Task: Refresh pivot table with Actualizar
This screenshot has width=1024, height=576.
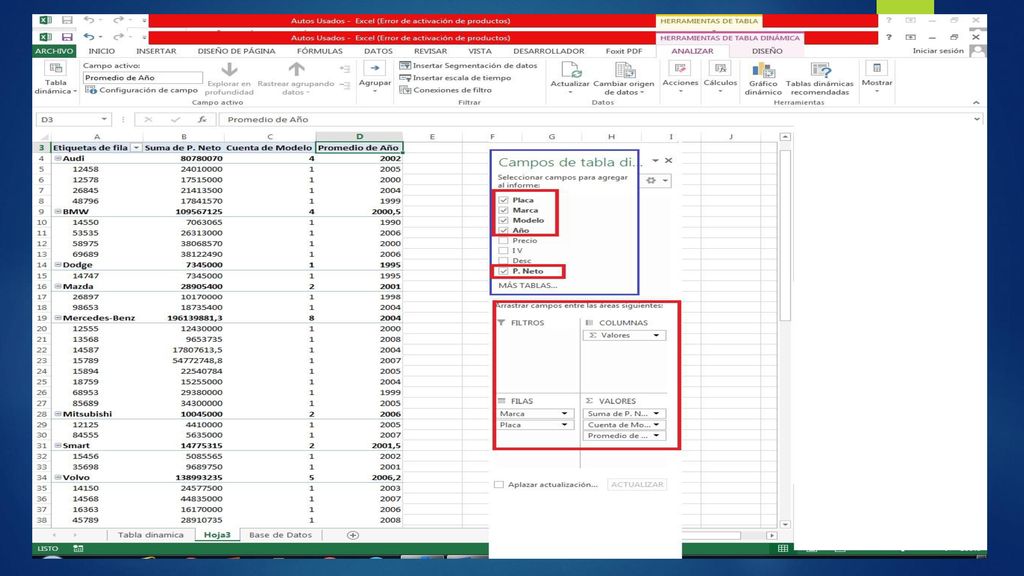Action: click(x=569, y=78)
